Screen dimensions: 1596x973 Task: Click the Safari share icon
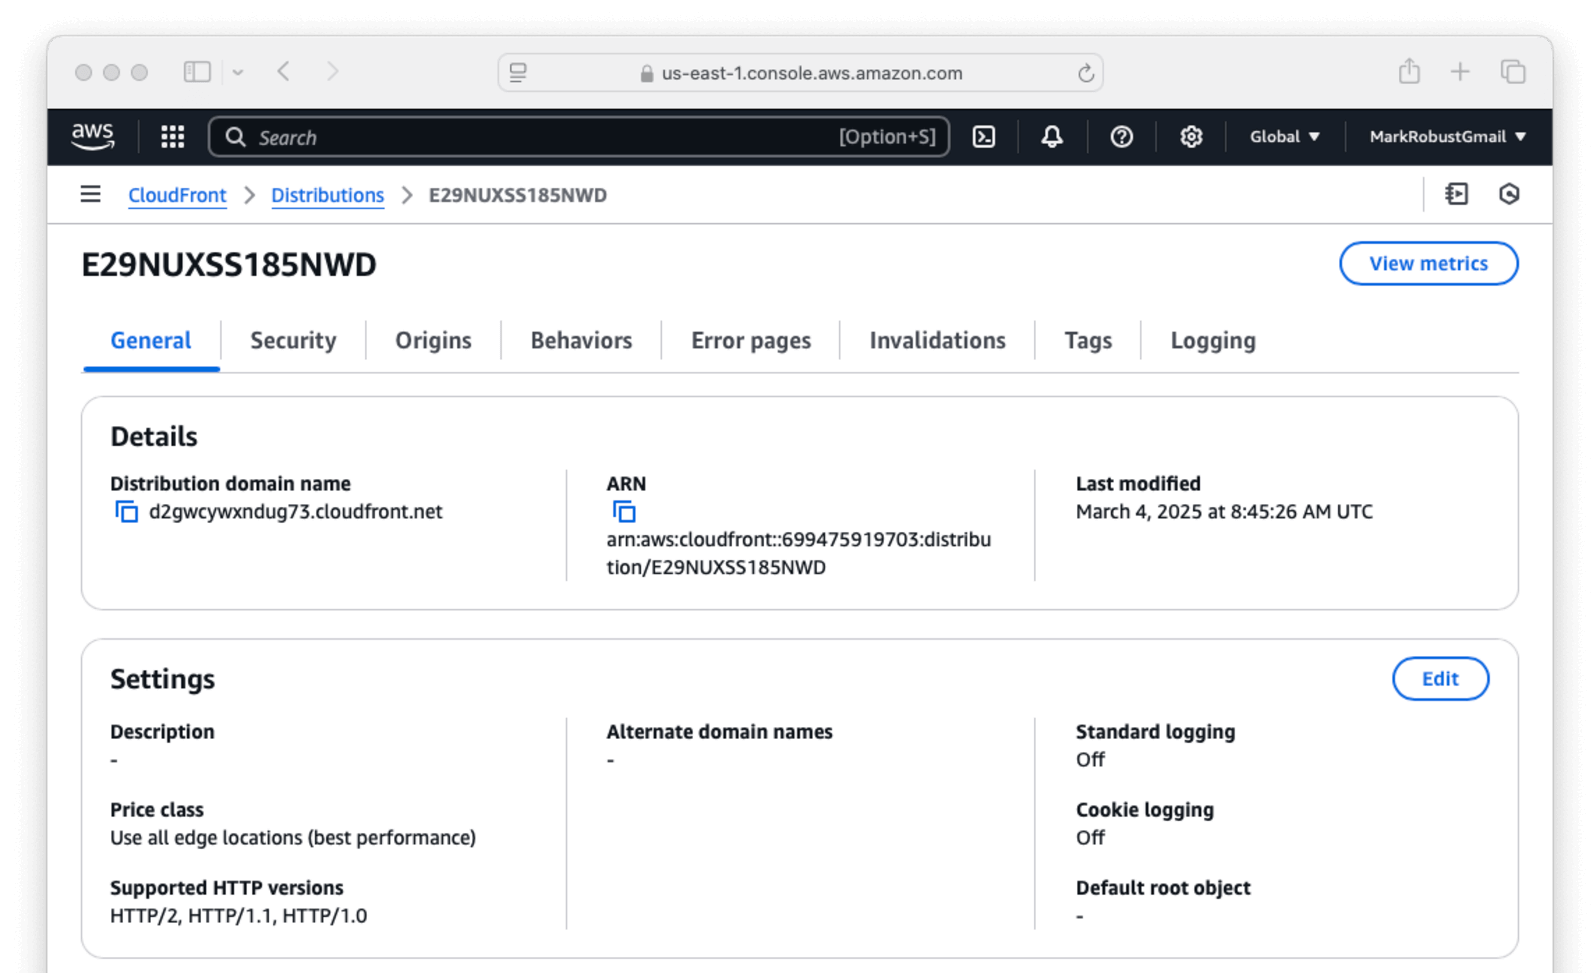1409,71
